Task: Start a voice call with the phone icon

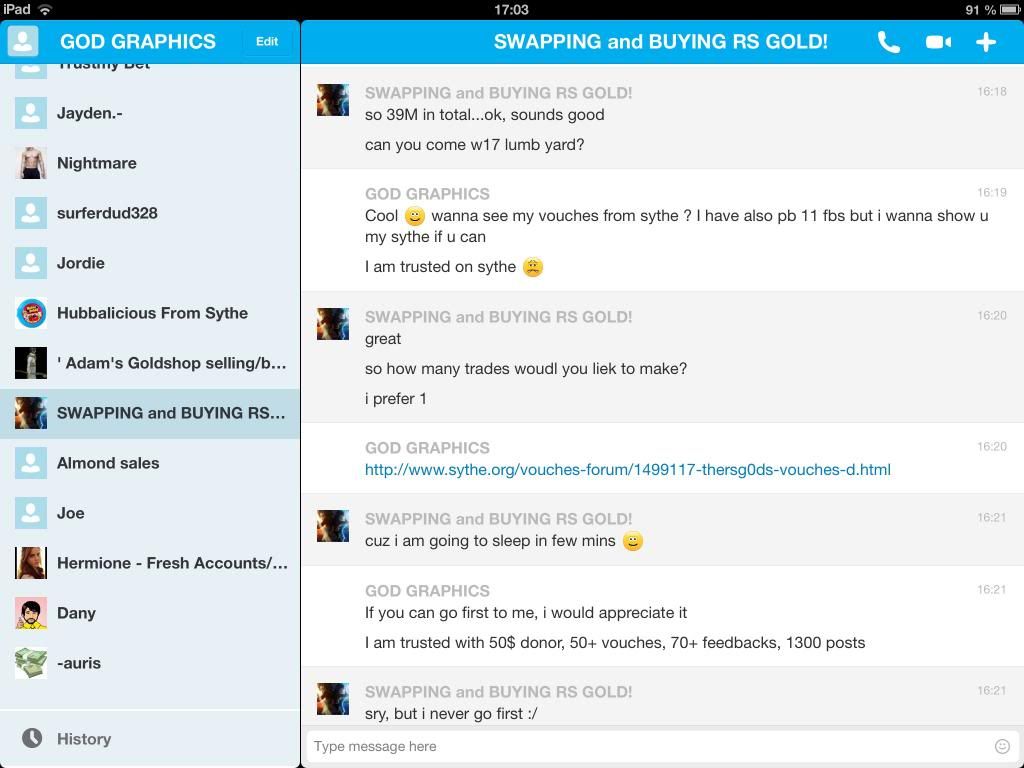Action: (888, 42)
